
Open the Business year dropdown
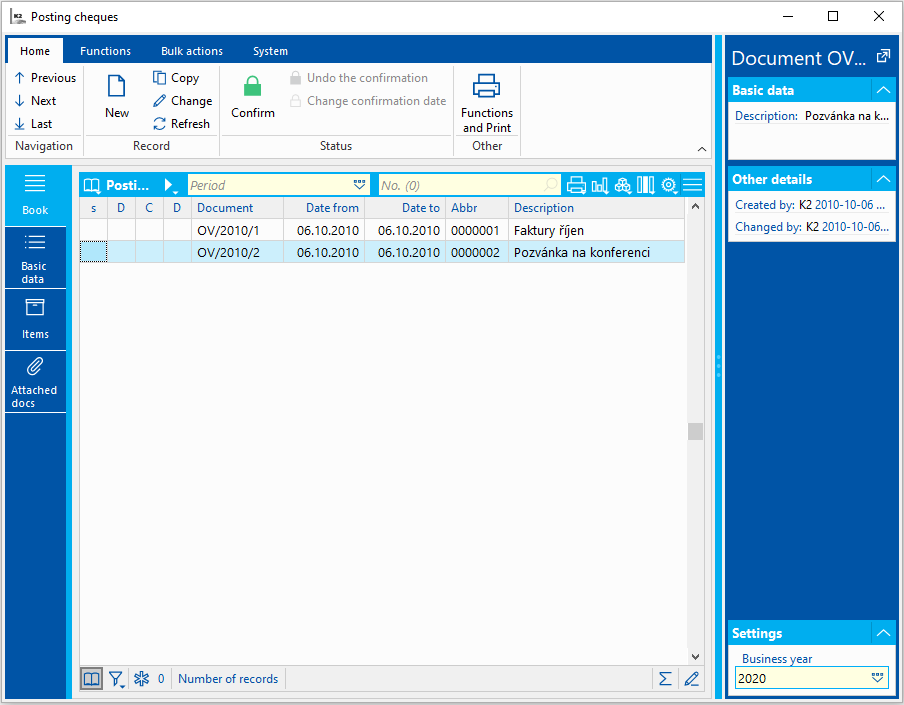pos(878,678)
